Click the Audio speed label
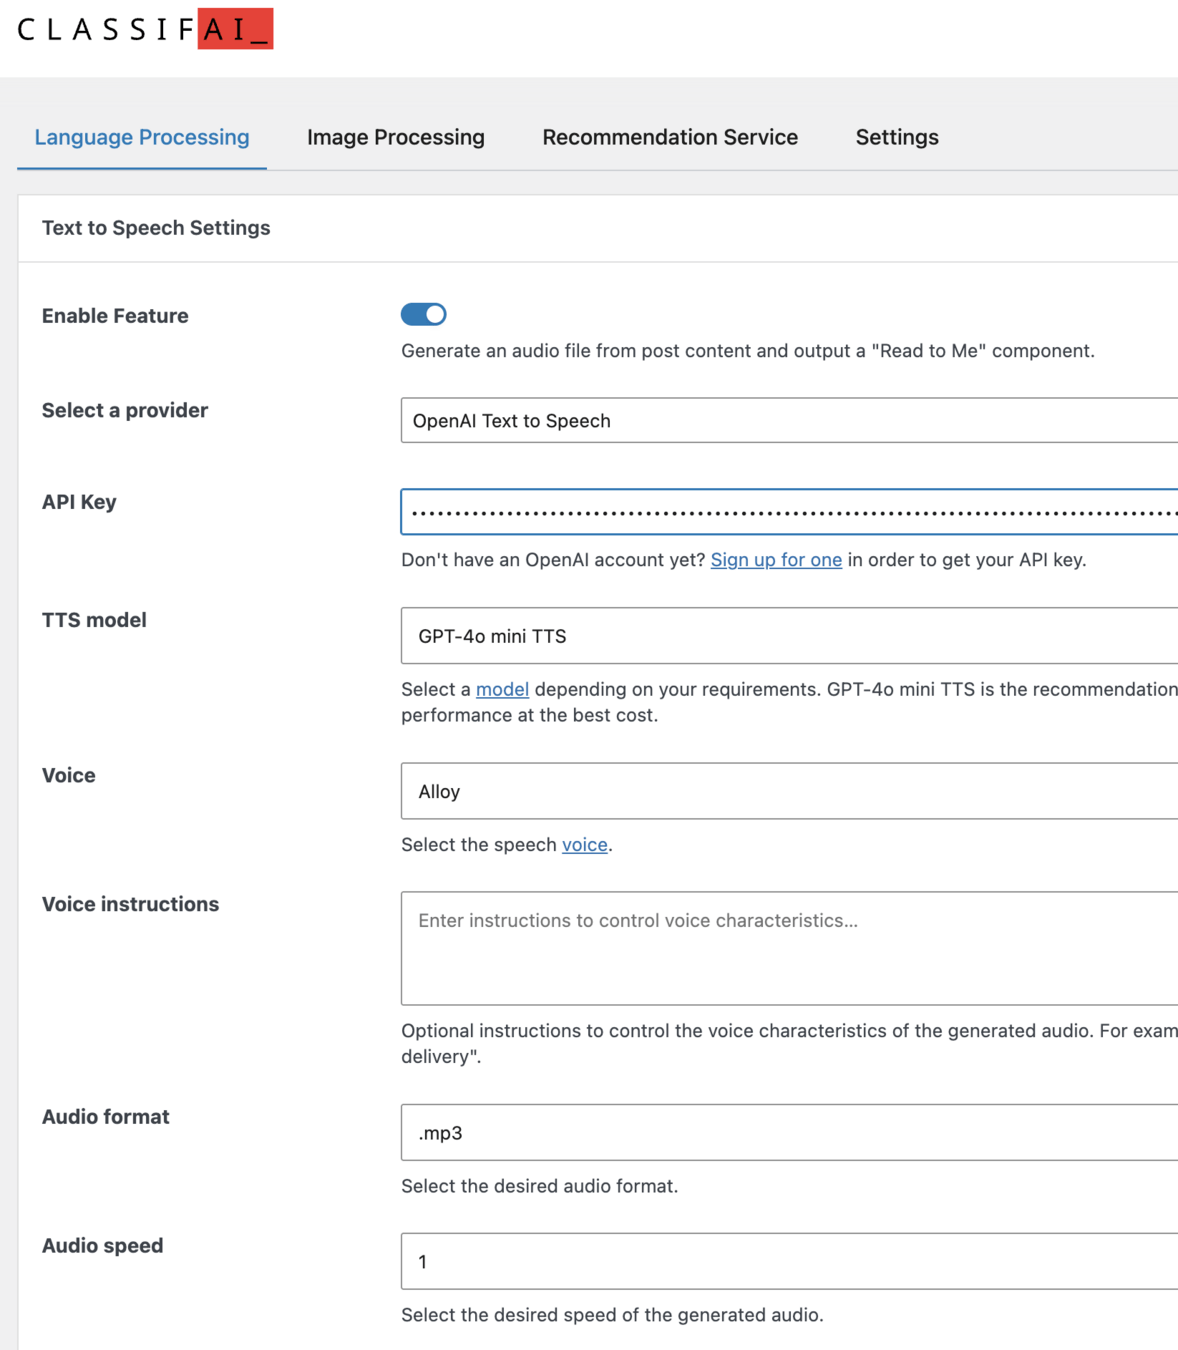 [x=102, y=1246]
